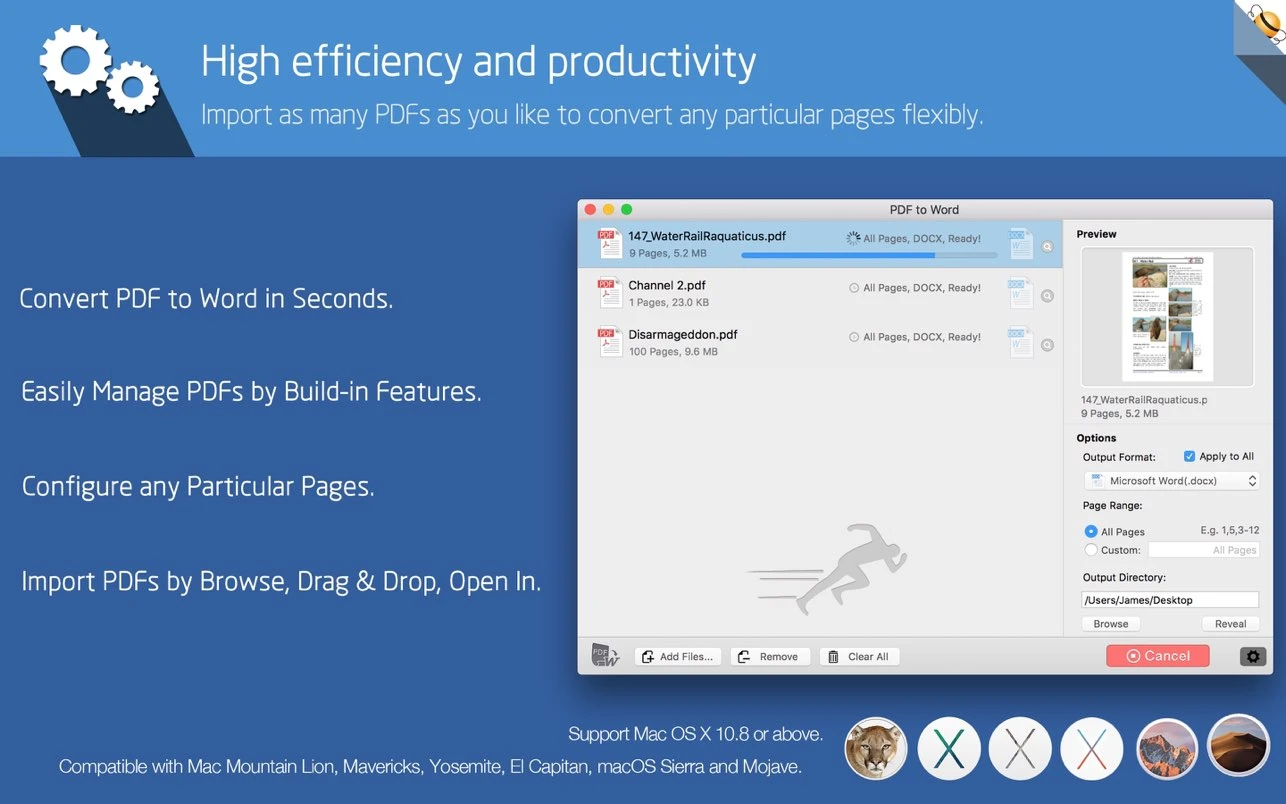Click the Reveal button
Image resolution: width=1286 pixels, height=804 pixels.
[x=1230, y=624]
